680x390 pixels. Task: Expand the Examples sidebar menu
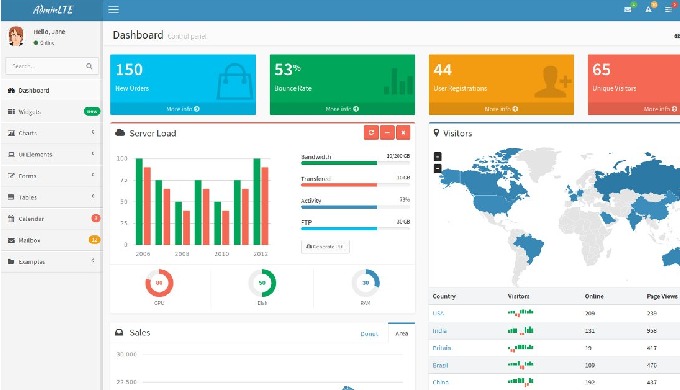pyautogui.click(x=51, y=262)
